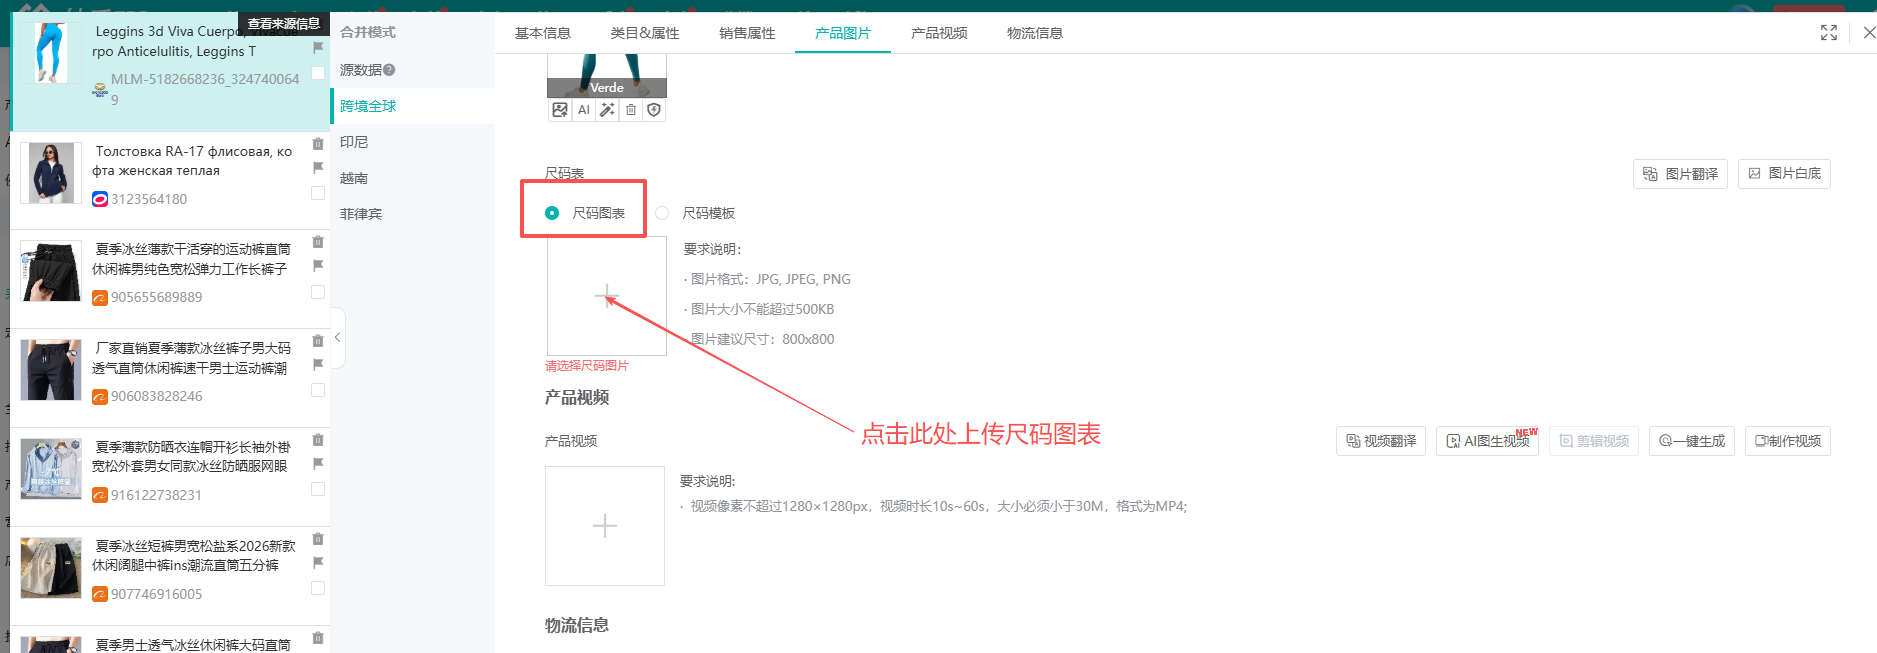Open the Verde product image thumbnail
Screen dimensions: 1877x653
607,75
